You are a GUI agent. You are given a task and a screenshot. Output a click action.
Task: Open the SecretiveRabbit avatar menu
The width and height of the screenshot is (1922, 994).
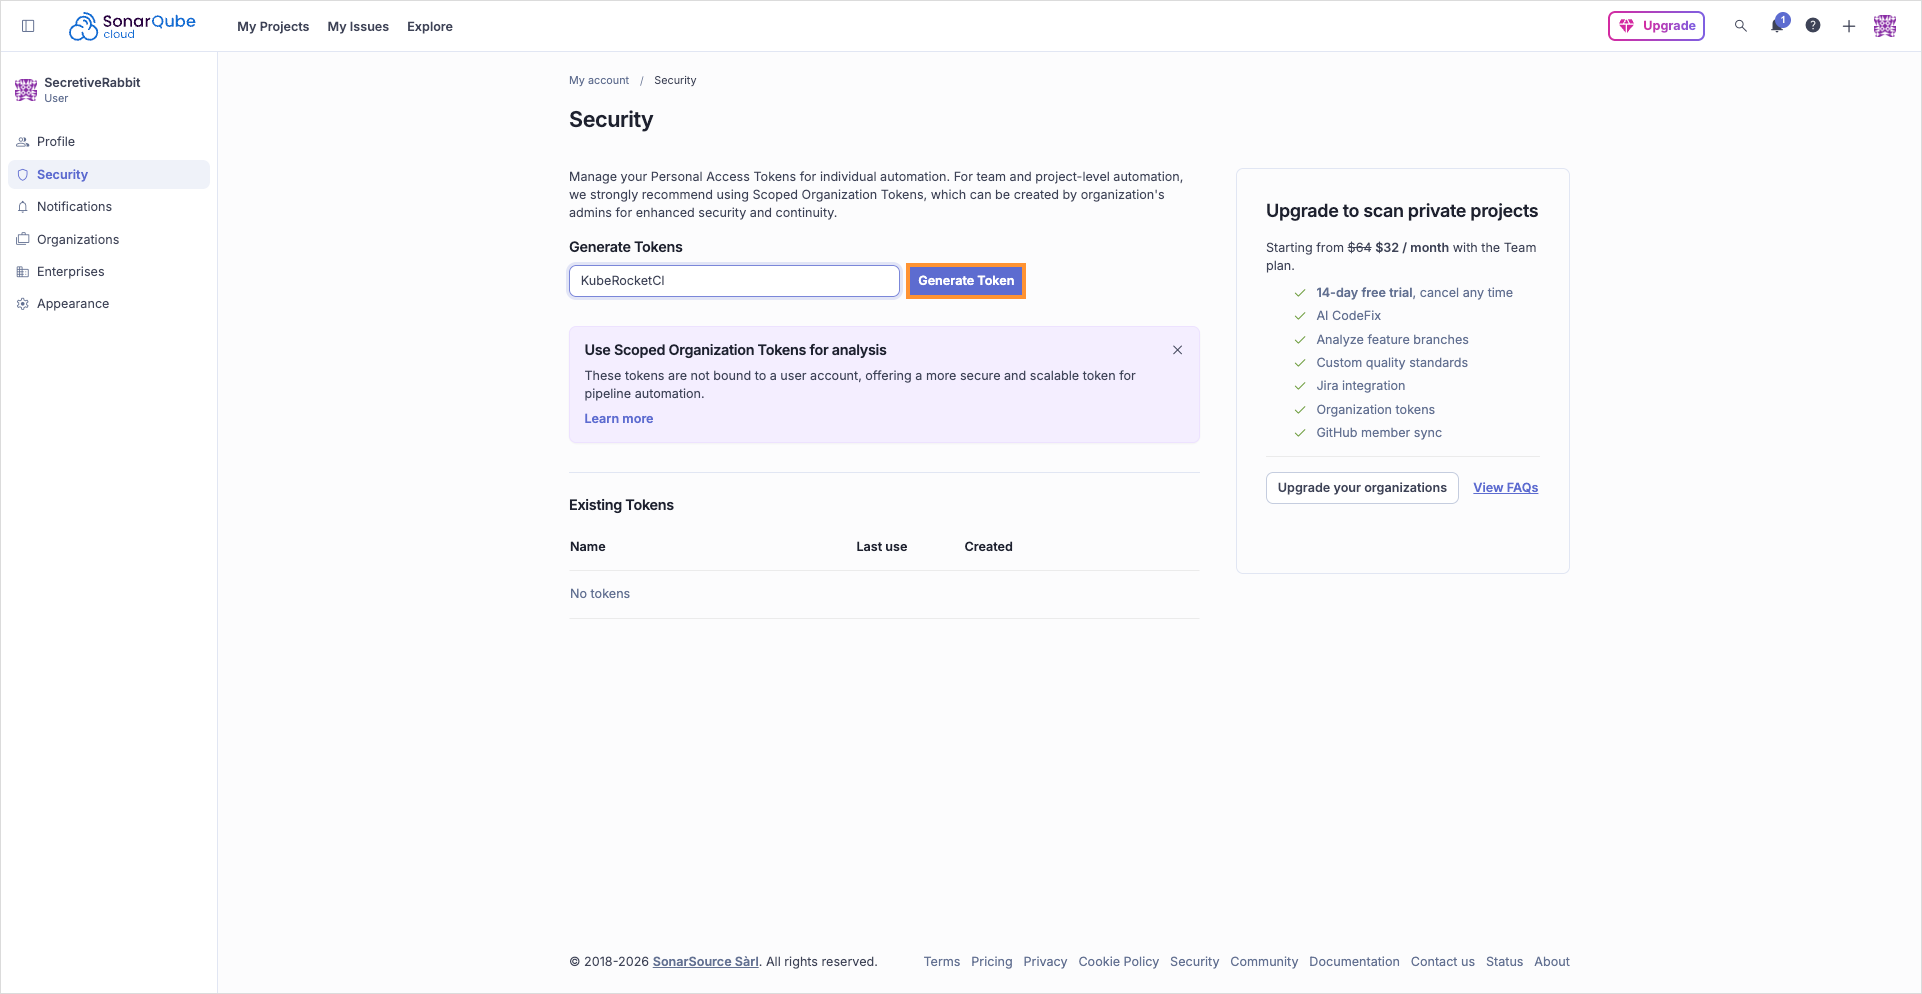[x=1885, y=26]
